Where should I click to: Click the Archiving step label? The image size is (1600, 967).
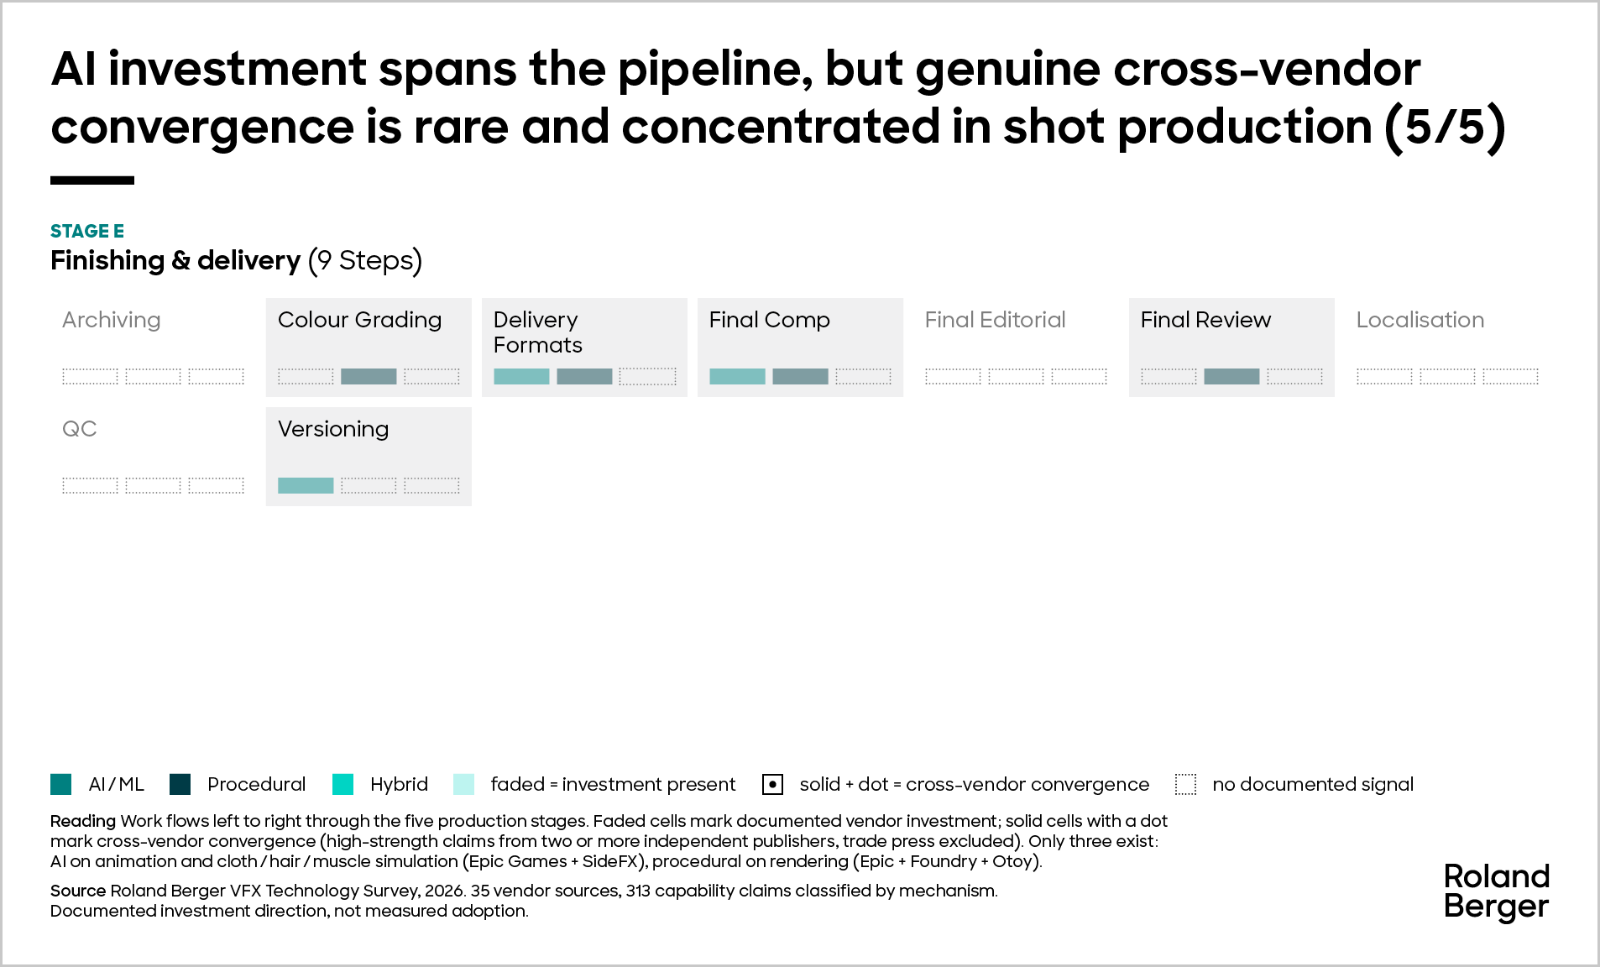[111, 320]
